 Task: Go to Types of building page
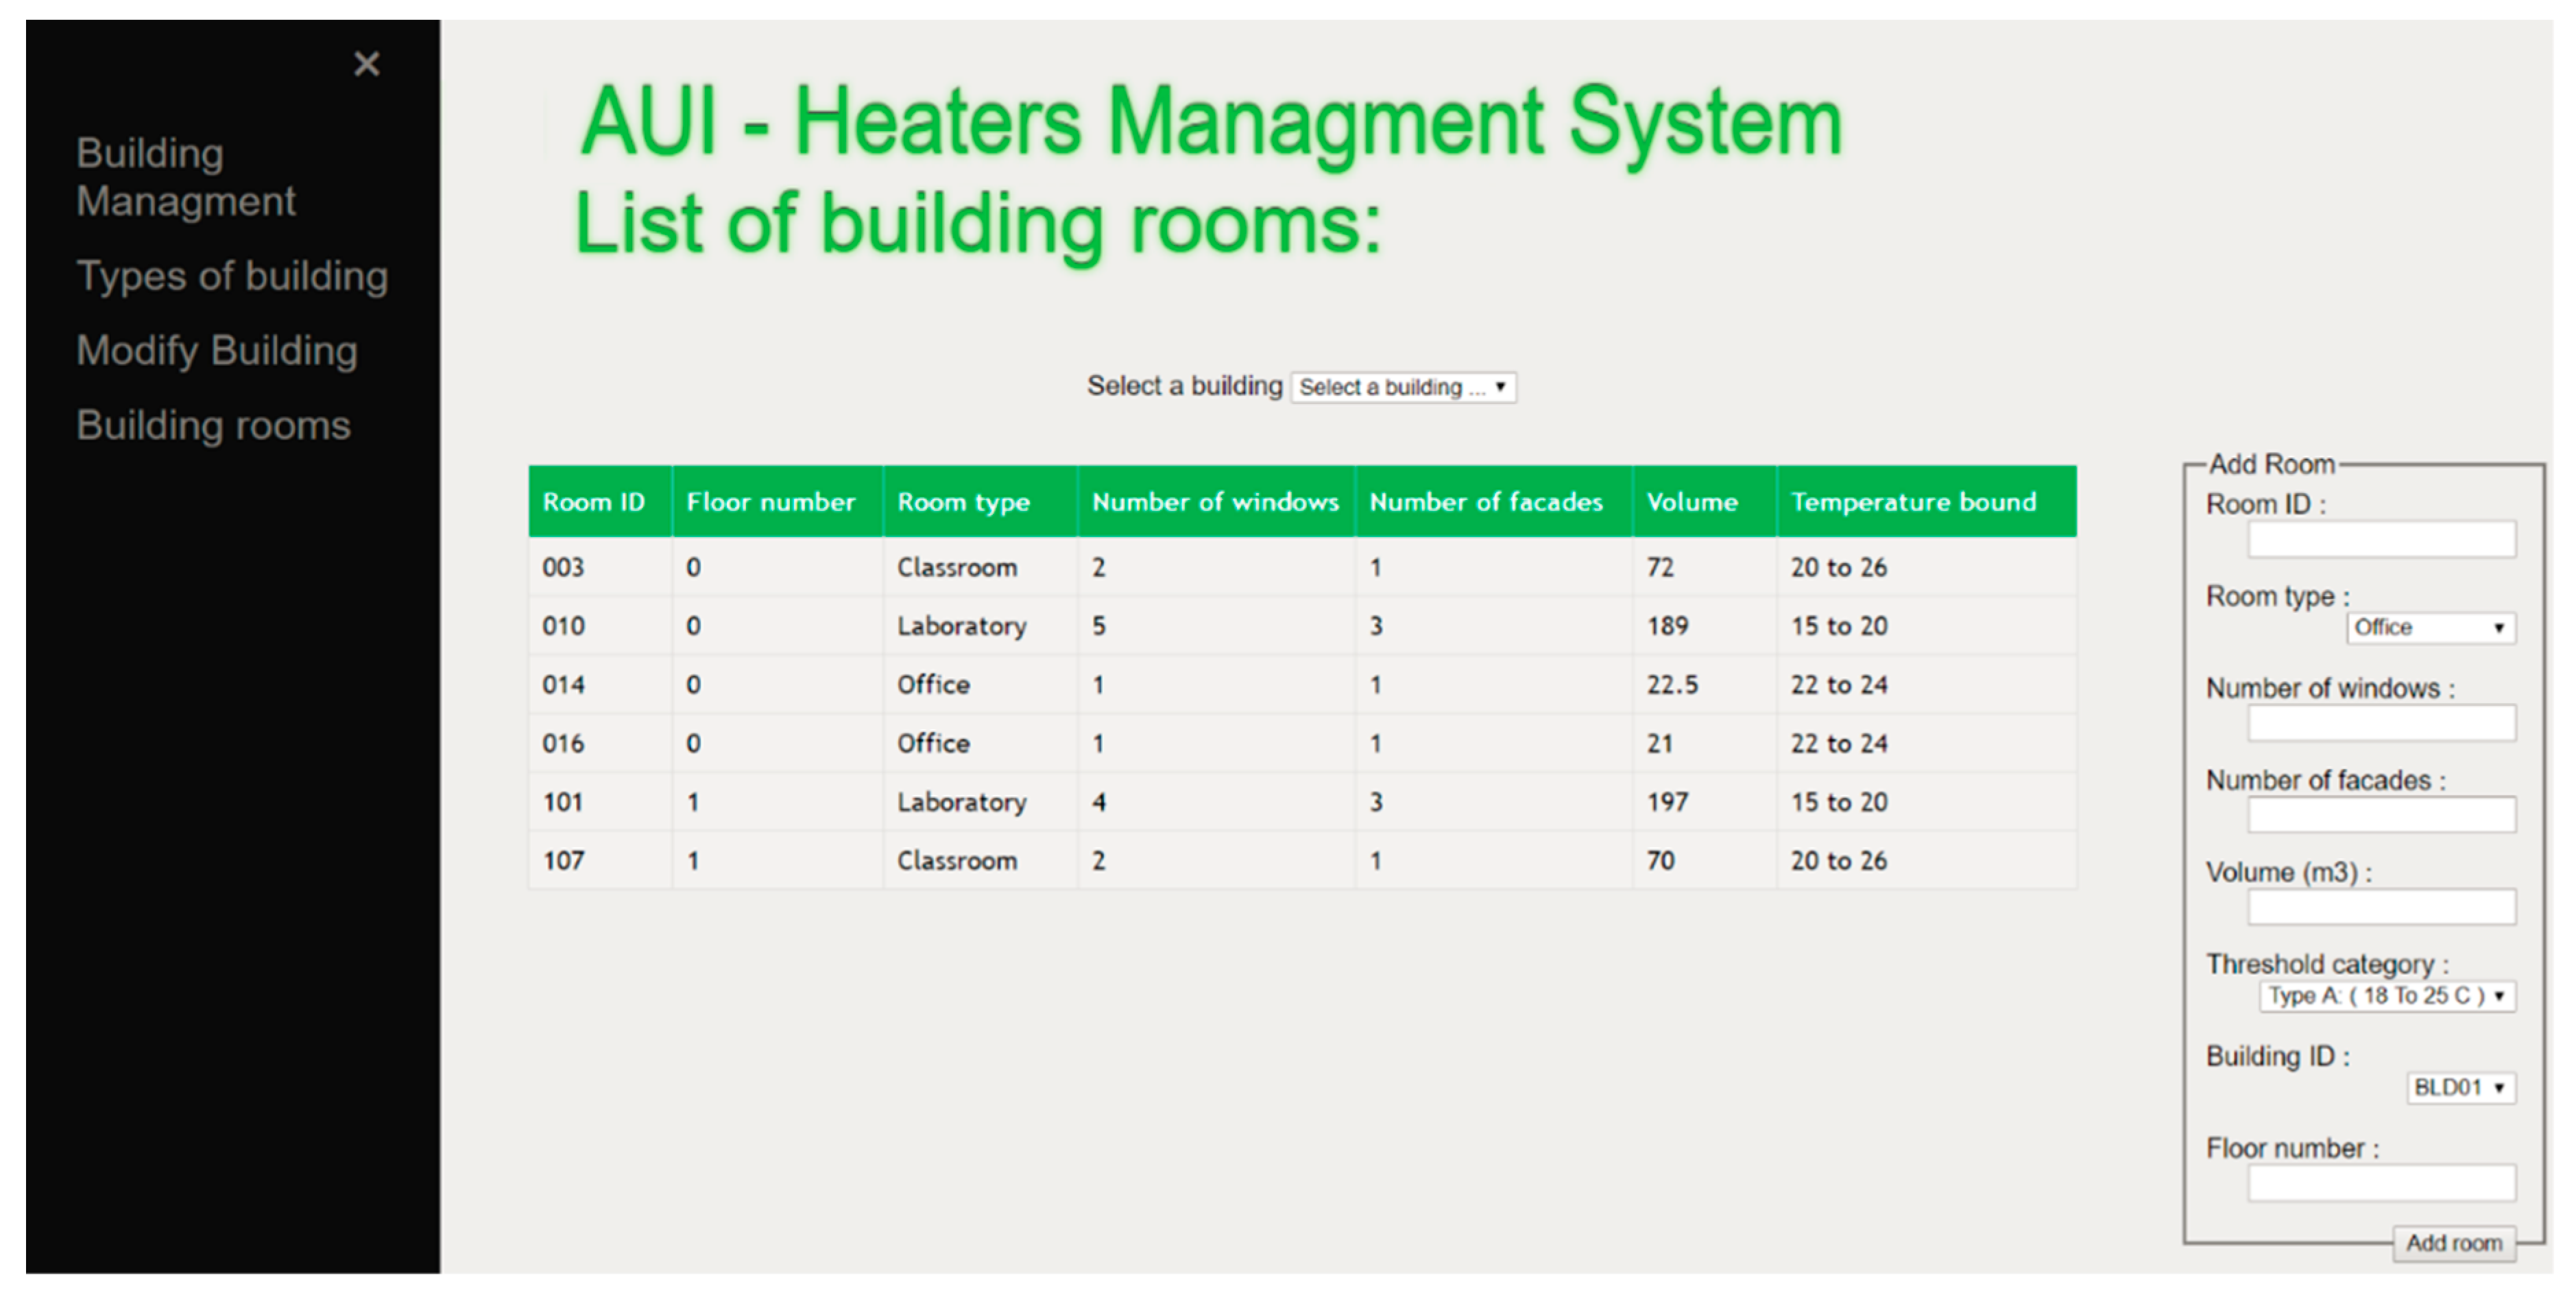(232, 276)
